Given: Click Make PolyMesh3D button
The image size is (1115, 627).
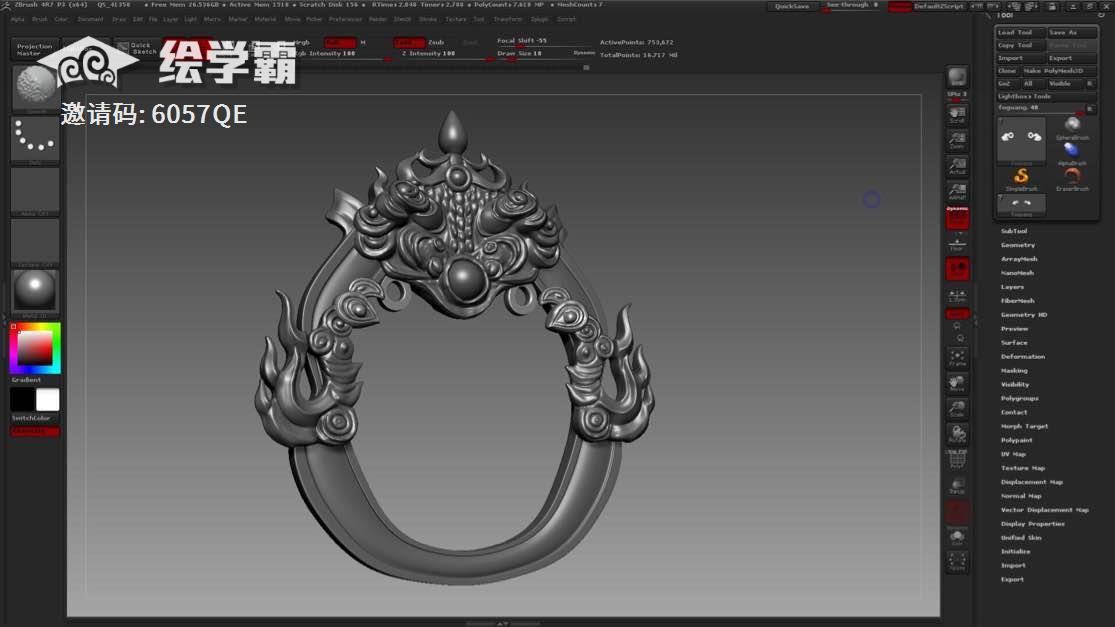Looking at the screenshot, I should click(1059, 71).
